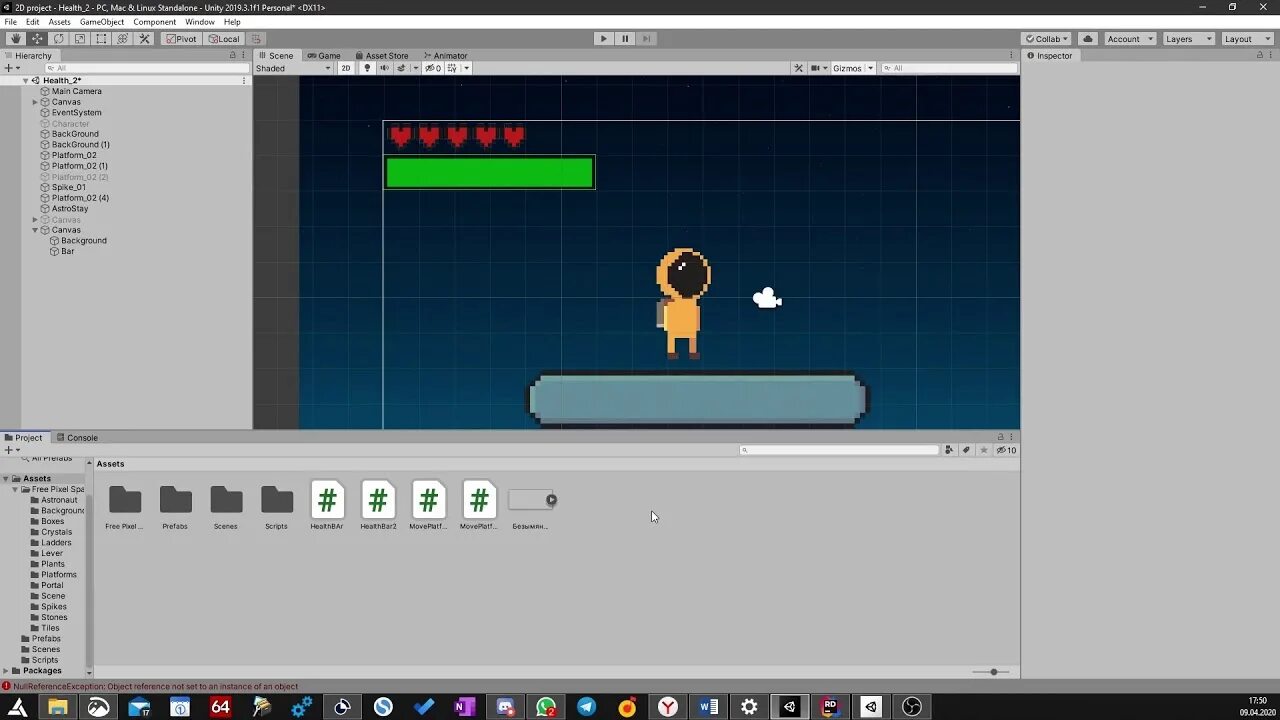
Task: Focus the Scene view search field
Action: point(949,68)
